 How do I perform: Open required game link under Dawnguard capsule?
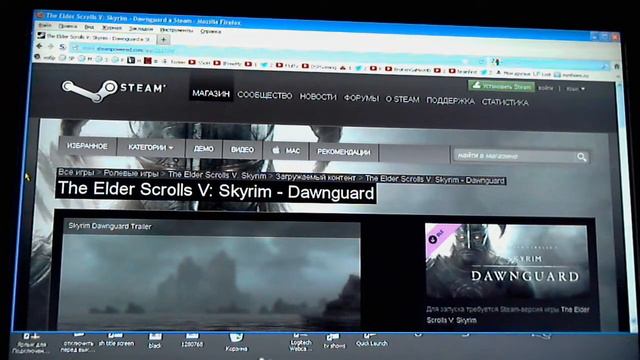[508, 315]
